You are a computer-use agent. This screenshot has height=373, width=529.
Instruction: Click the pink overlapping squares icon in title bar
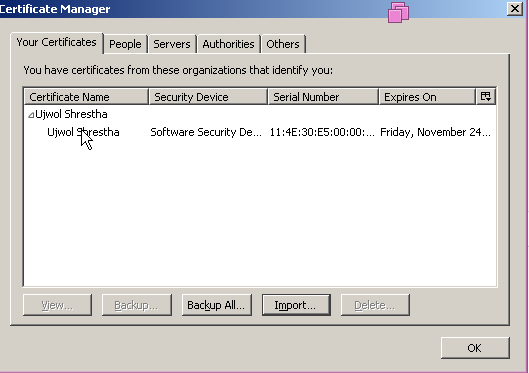[x=398, y=12]
